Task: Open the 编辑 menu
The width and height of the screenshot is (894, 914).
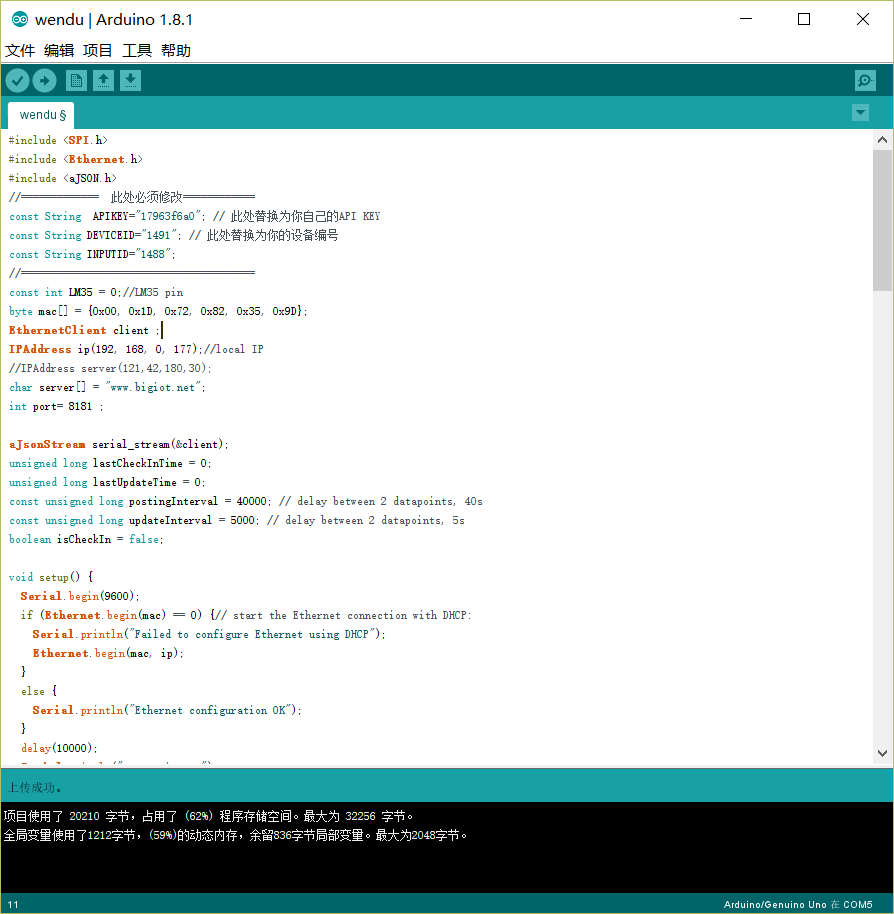Action: click(59, 51)
